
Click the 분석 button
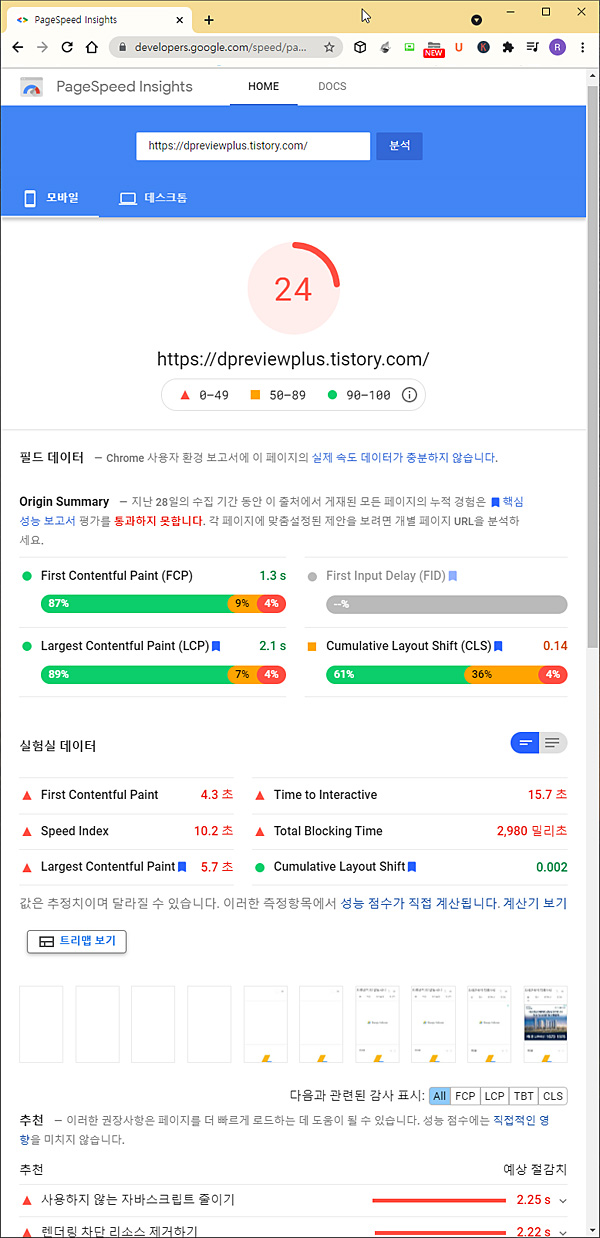(399, 146)
